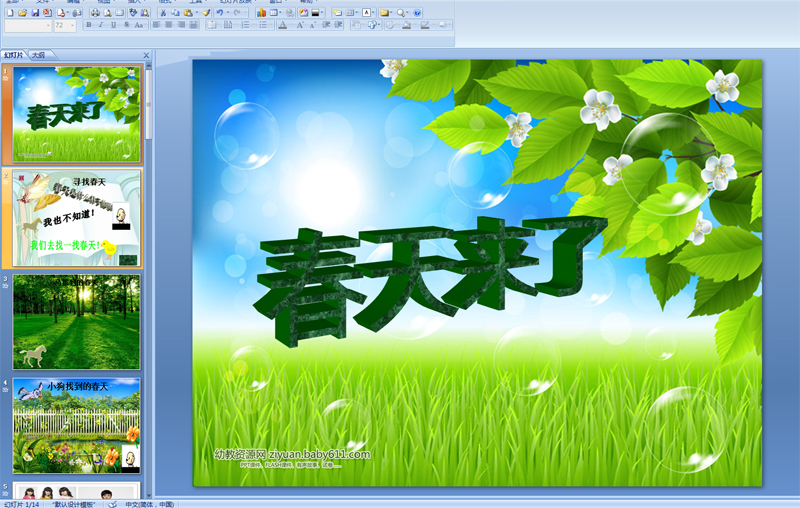Screen dimensions: 800x508
Task: Insert a chart
Action: (x=261, y=13)
